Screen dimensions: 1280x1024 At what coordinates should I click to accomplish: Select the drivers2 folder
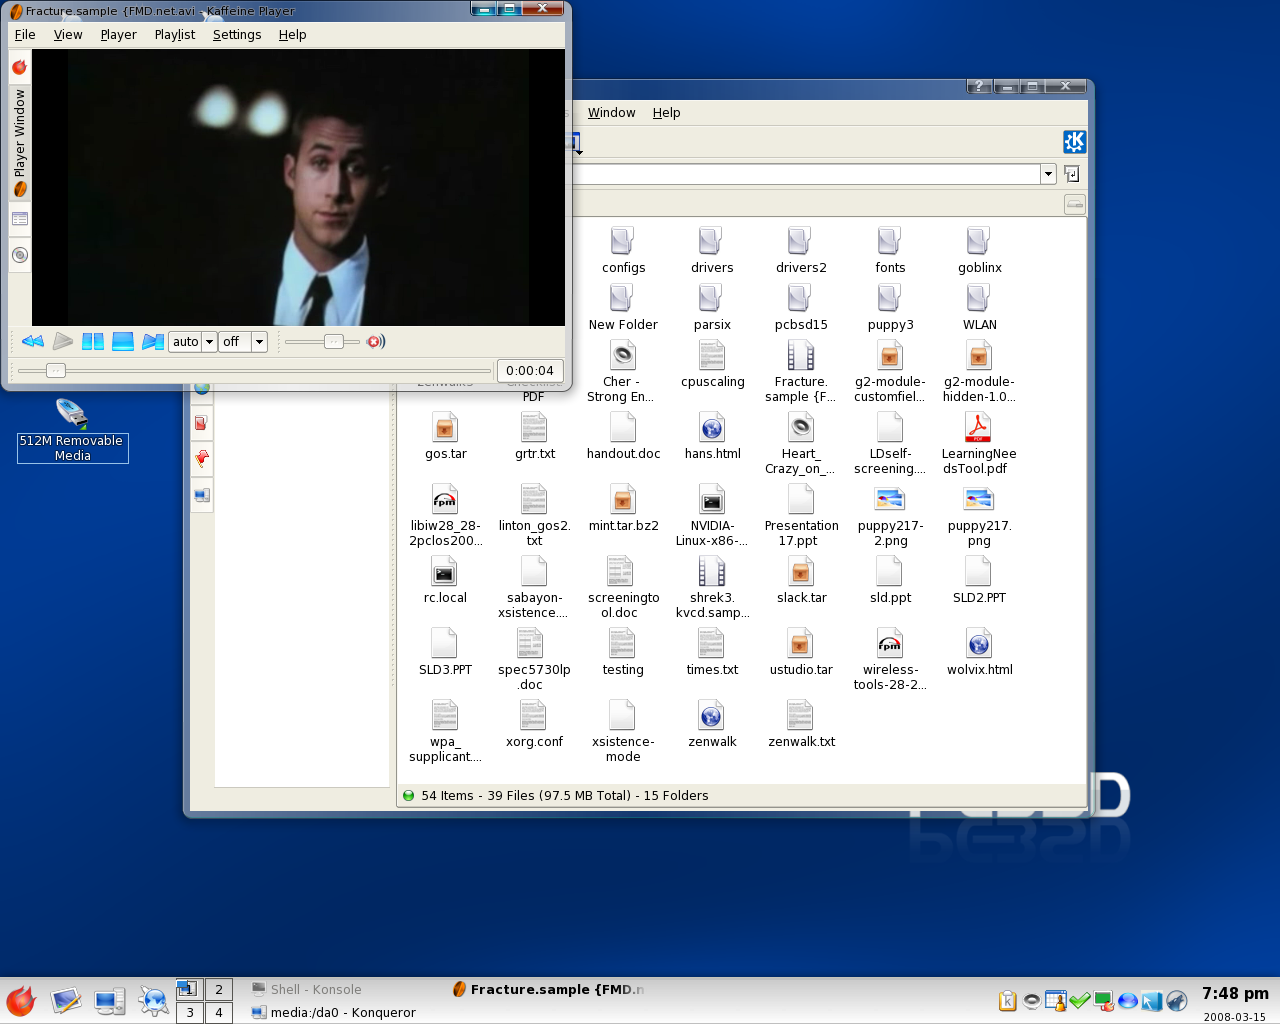click(801, 250)
